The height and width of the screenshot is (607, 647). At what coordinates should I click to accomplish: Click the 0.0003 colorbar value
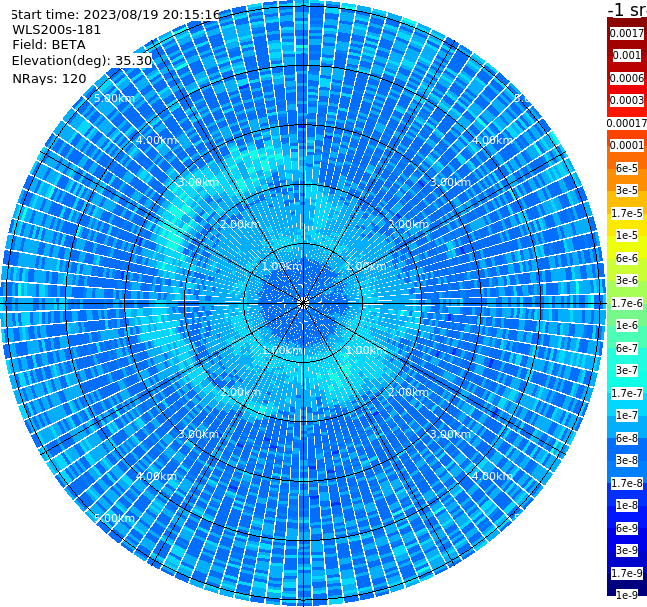tap(627, 100)
